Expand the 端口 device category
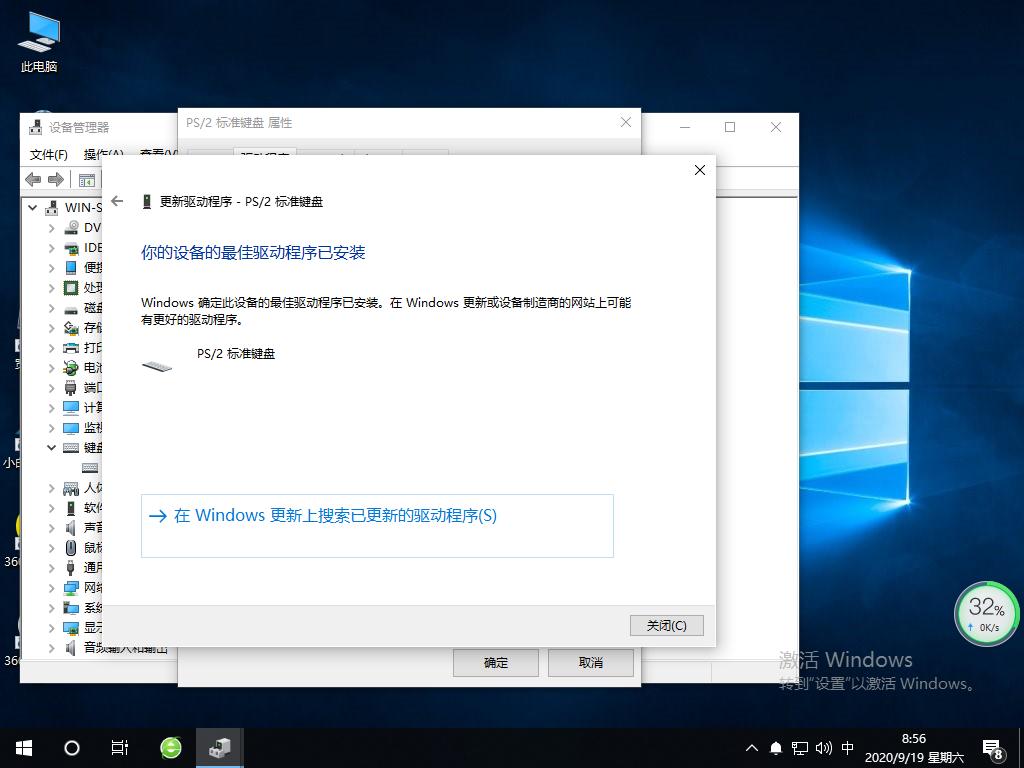This screenshot has width=1024, height=768. [x=52, y=387]
